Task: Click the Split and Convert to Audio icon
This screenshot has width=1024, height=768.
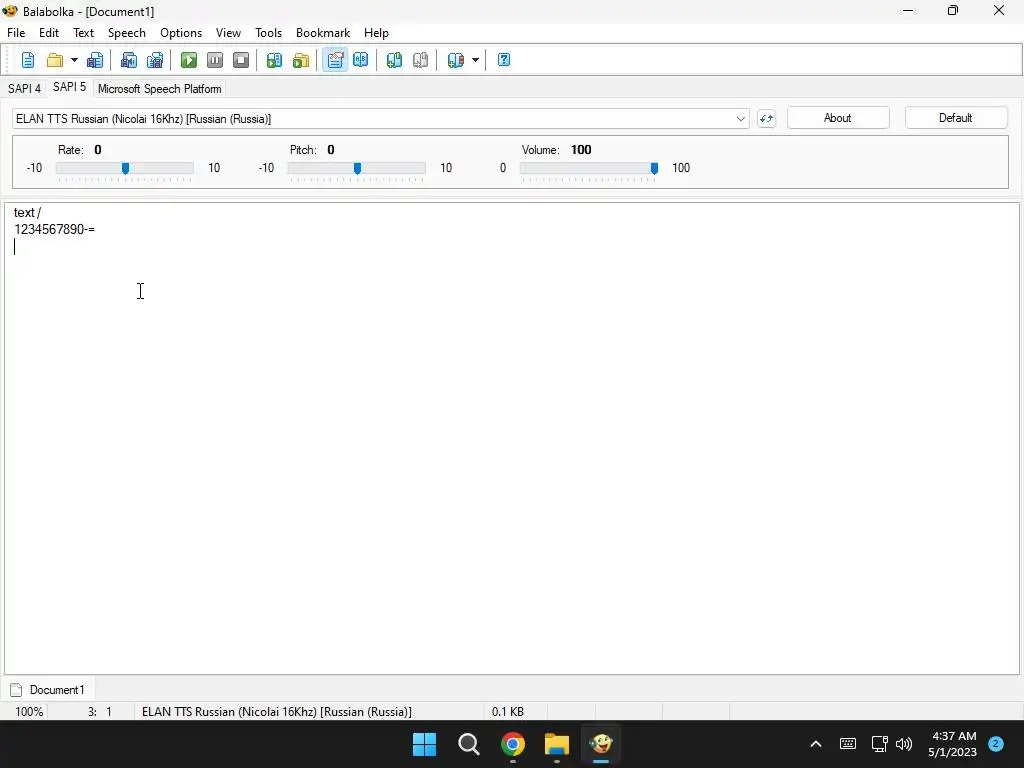Action: click(155, 60)
